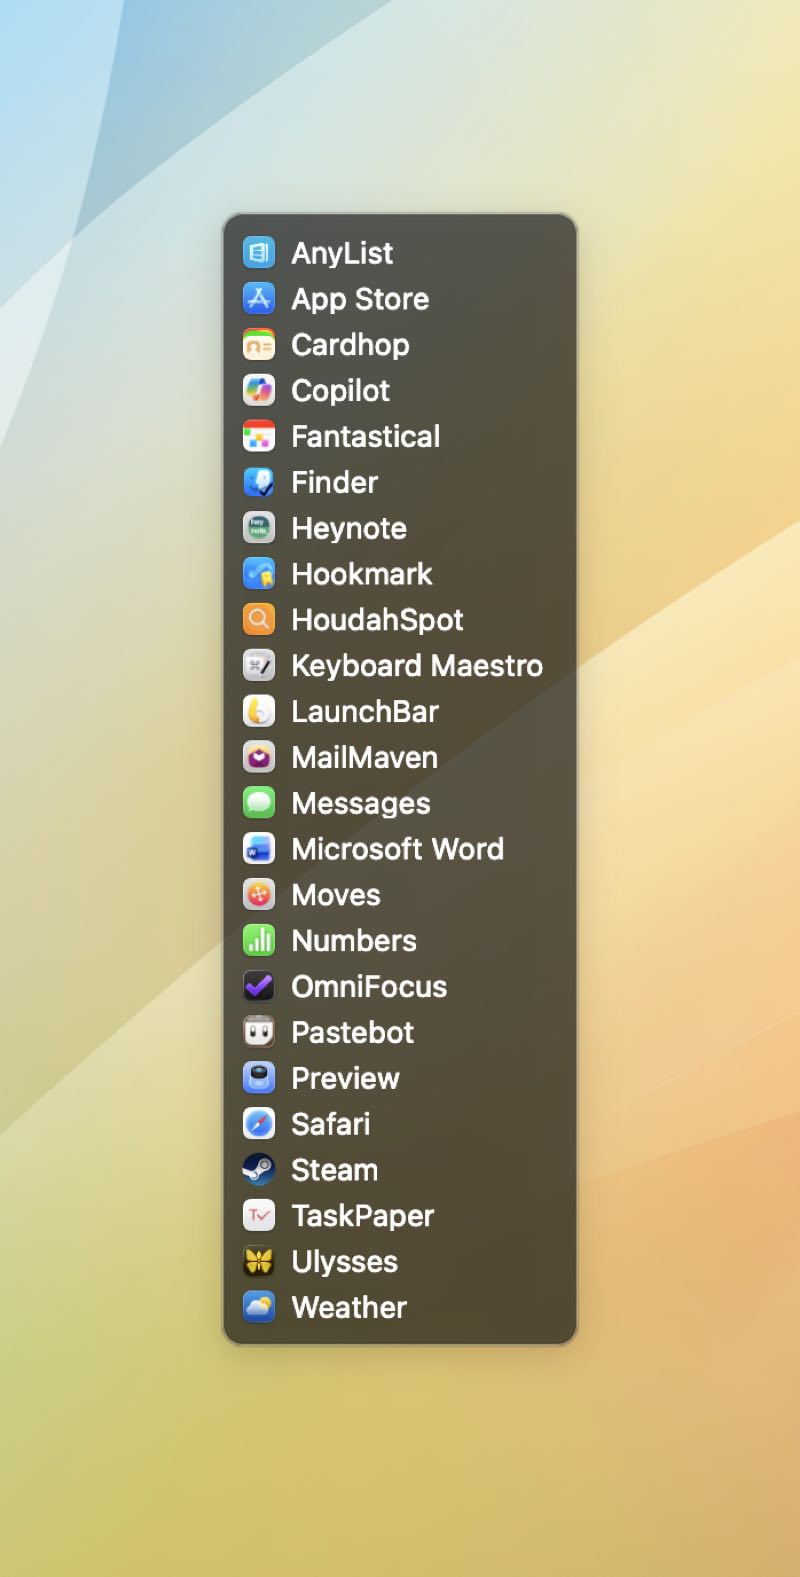Click the Safari compass icon
Viewport: 800px width, 1577px height.
coord(259,1124)
